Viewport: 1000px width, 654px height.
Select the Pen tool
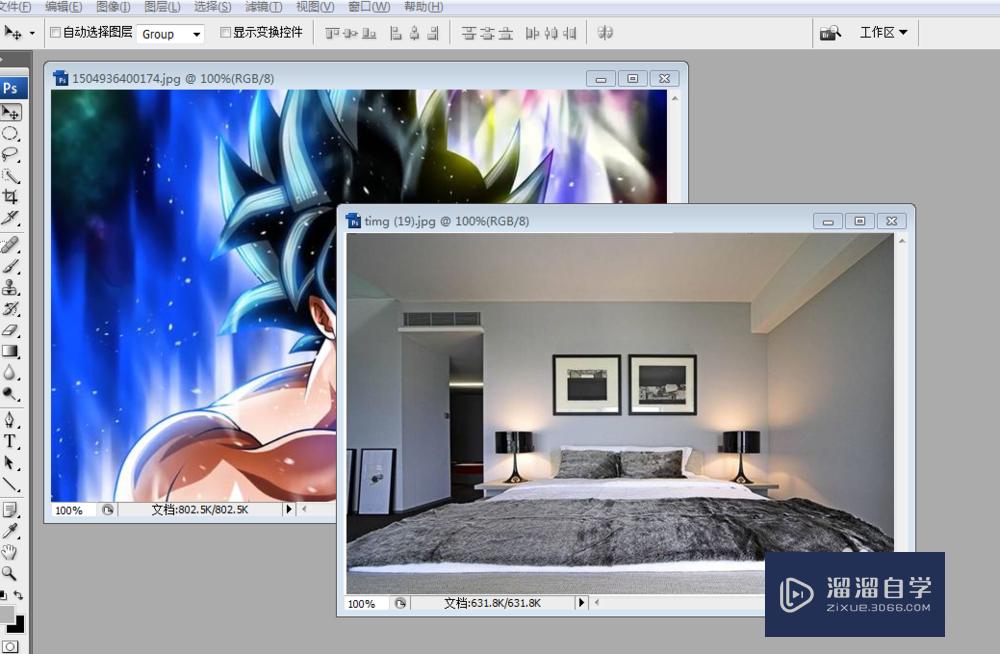point(10,420)
